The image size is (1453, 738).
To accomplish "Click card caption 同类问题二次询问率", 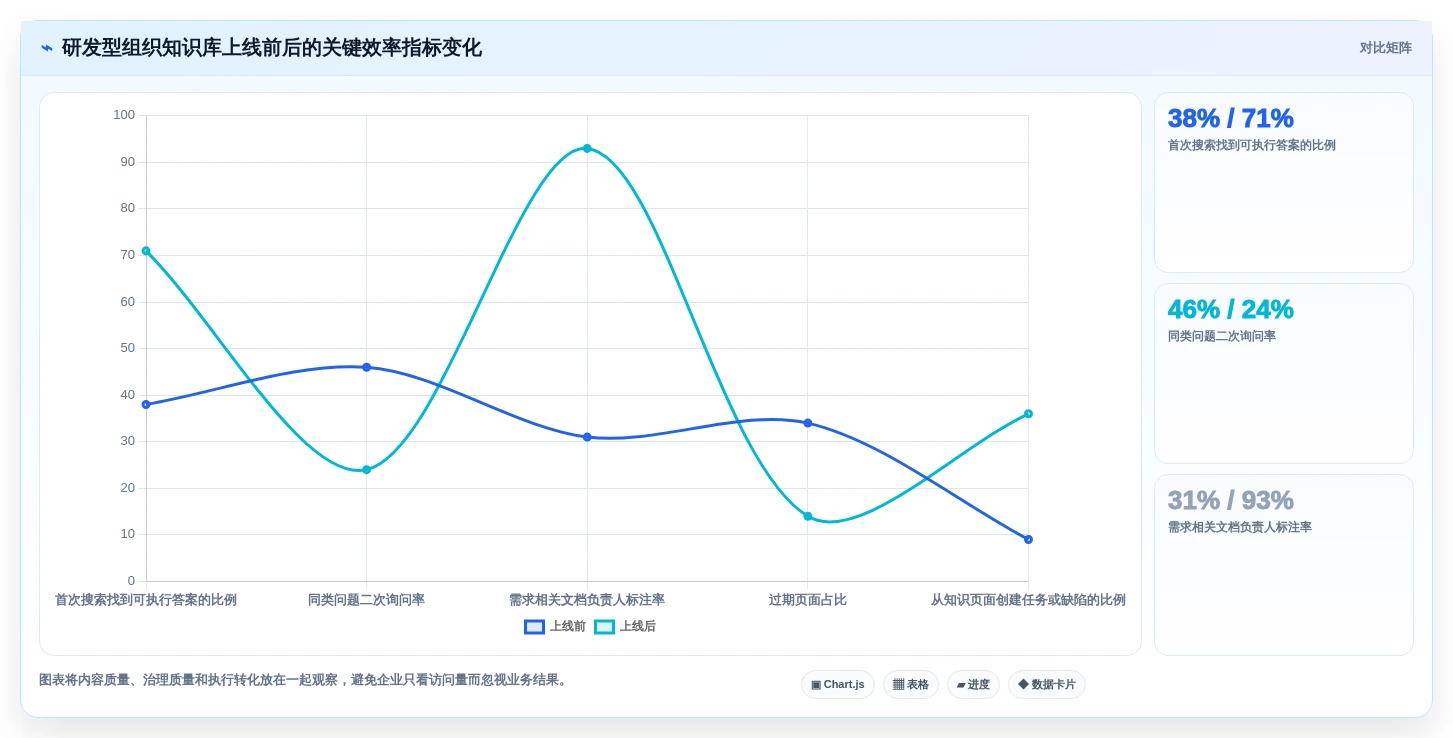I will [x=1222, y=336].
